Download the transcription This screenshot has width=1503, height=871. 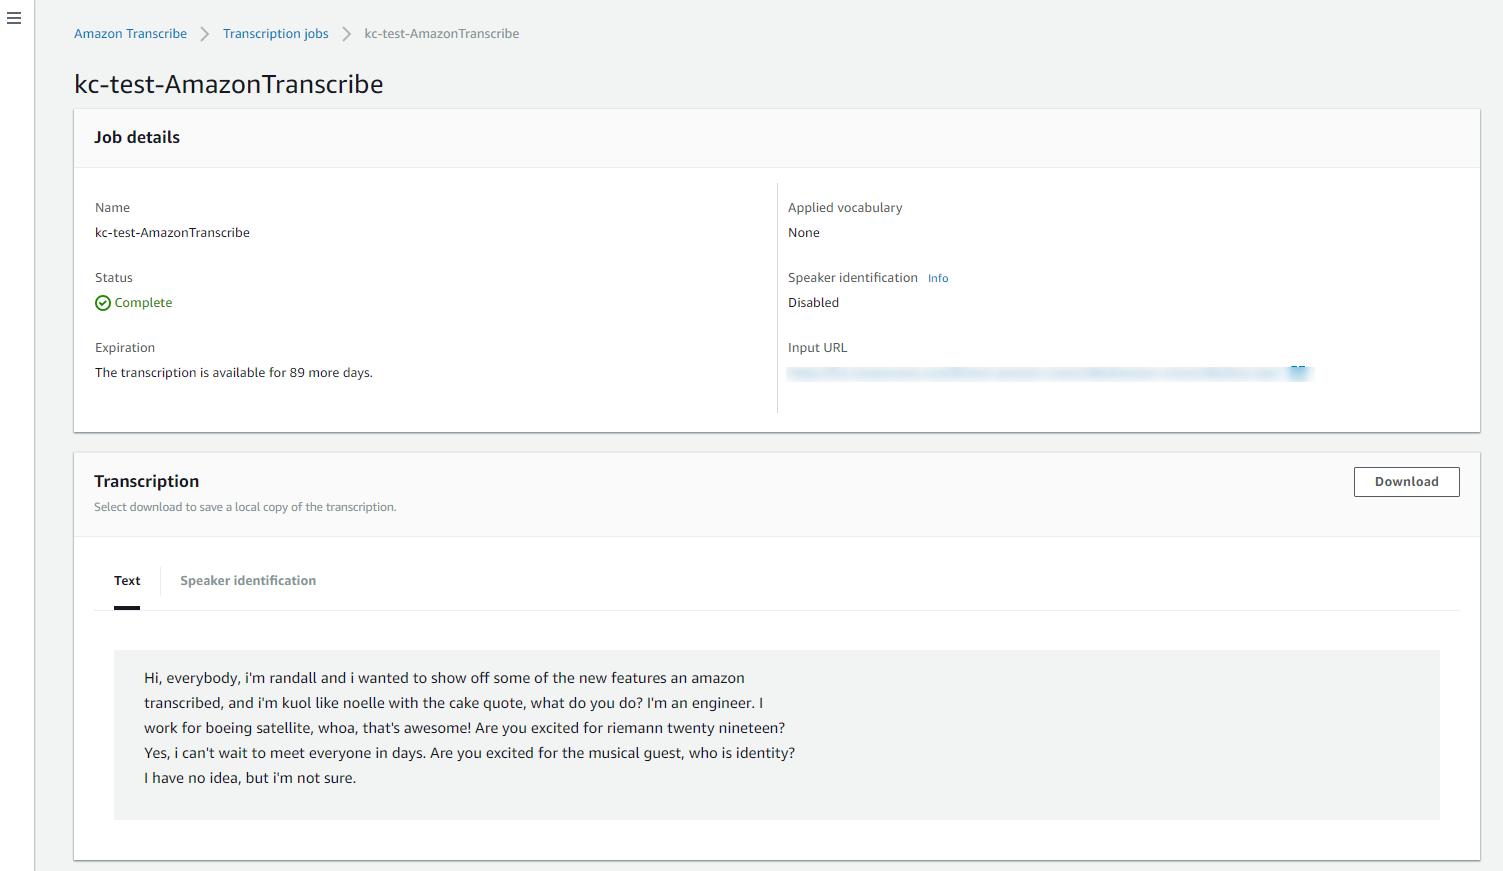(x=1406, y=482)
